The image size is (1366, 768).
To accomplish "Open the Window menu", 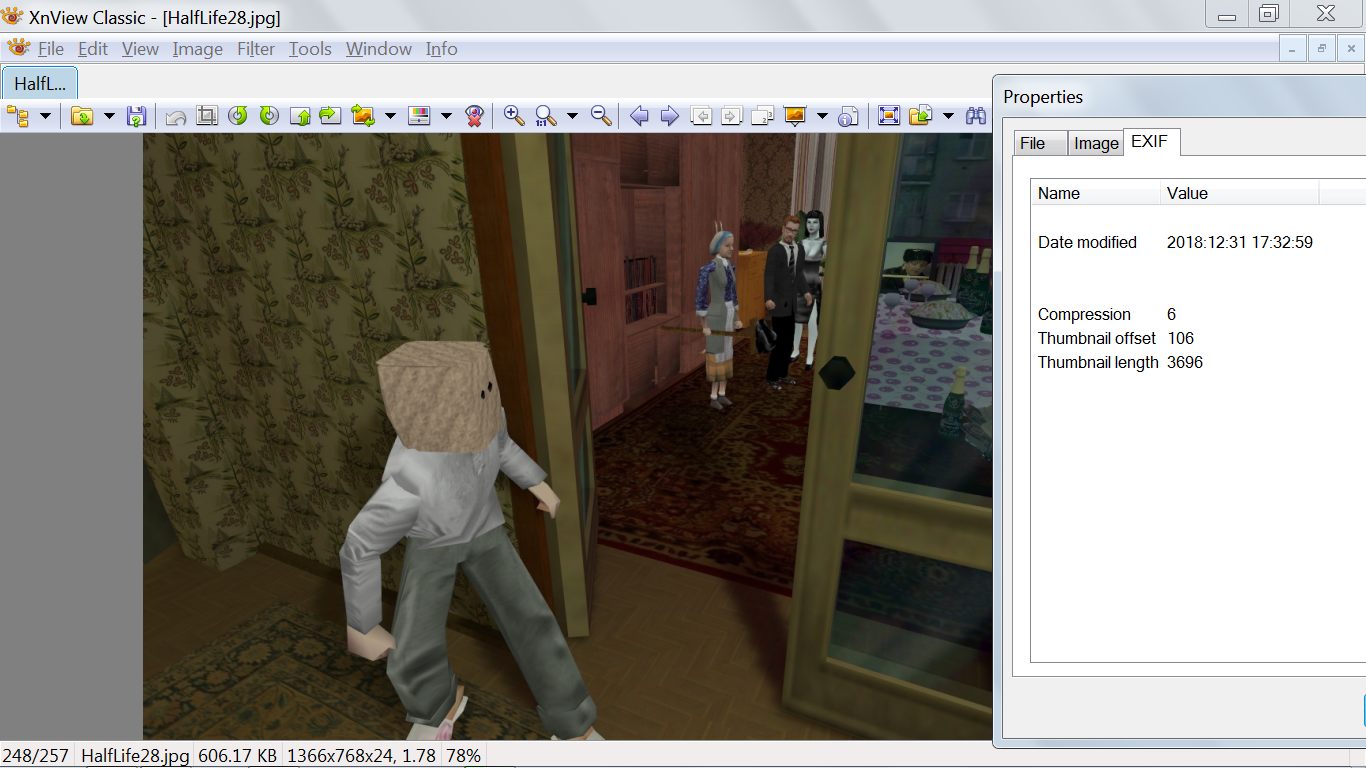I will 379,49.
